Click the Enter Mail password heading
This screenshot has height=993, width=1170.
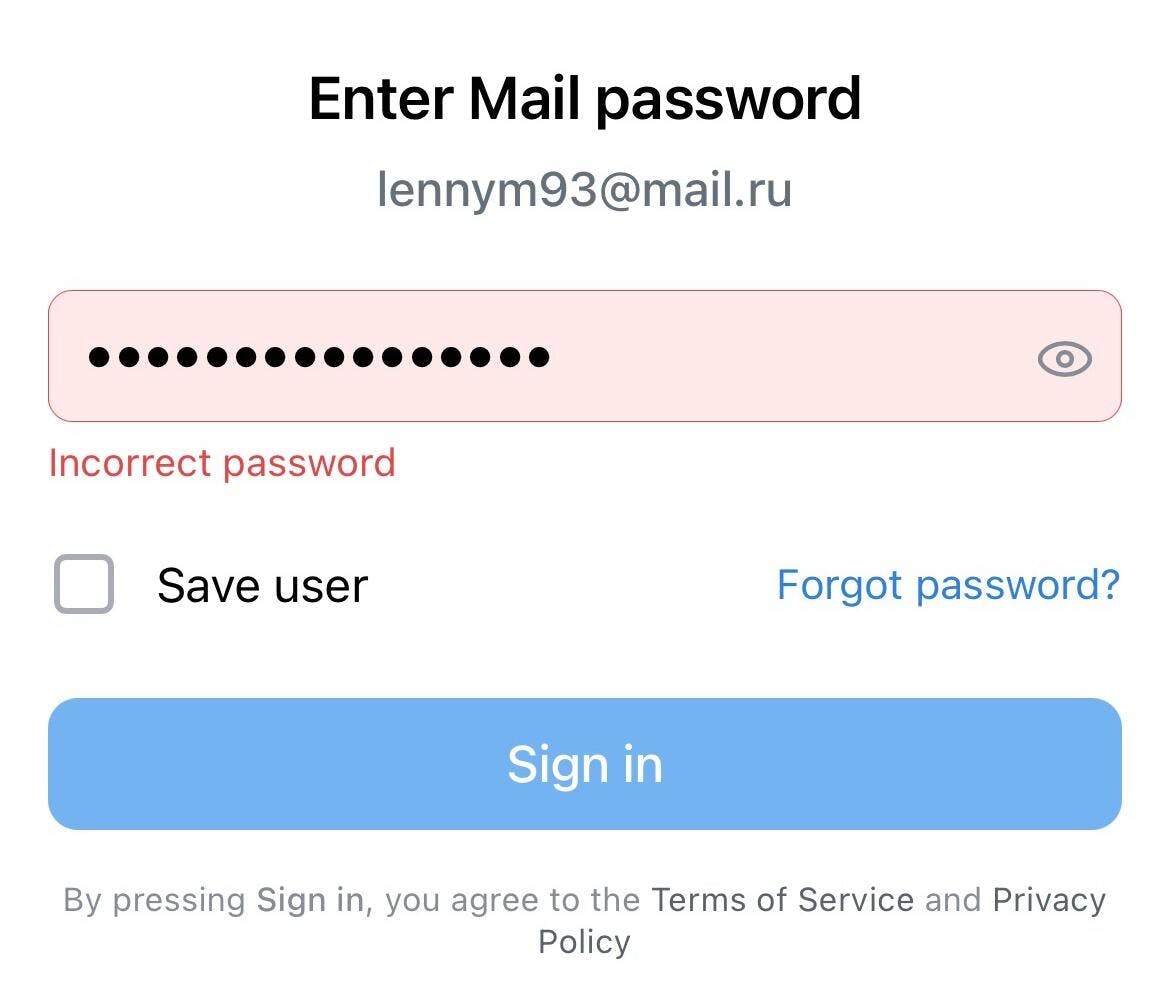[x=584, y=98]
